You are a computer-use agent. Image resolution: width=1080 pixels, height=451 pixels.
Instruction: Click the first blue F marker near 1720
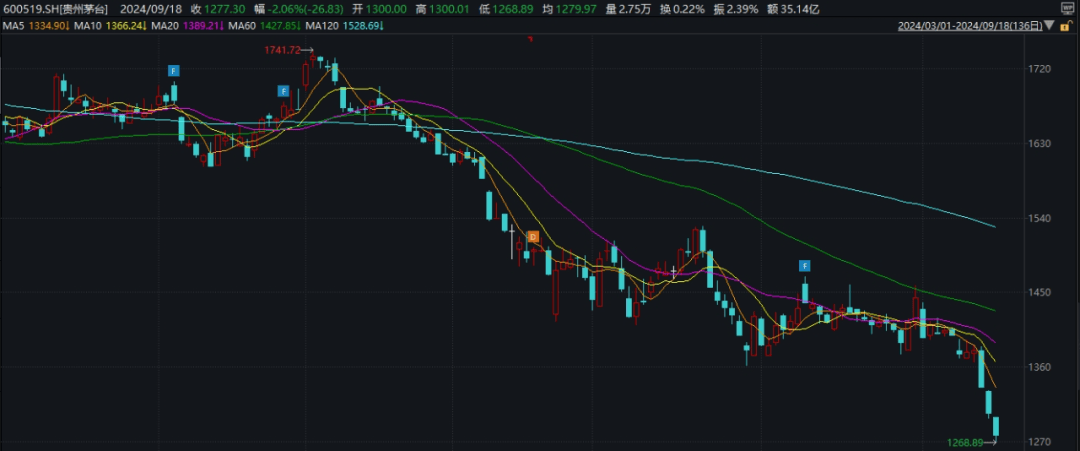tap(173, 70)
